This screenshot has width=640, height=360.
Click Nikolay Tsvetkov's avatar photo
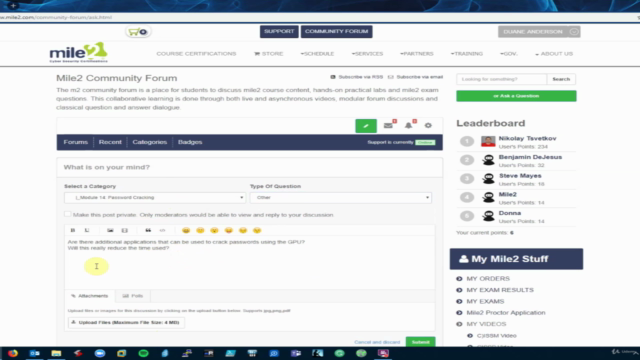(488, 141)
